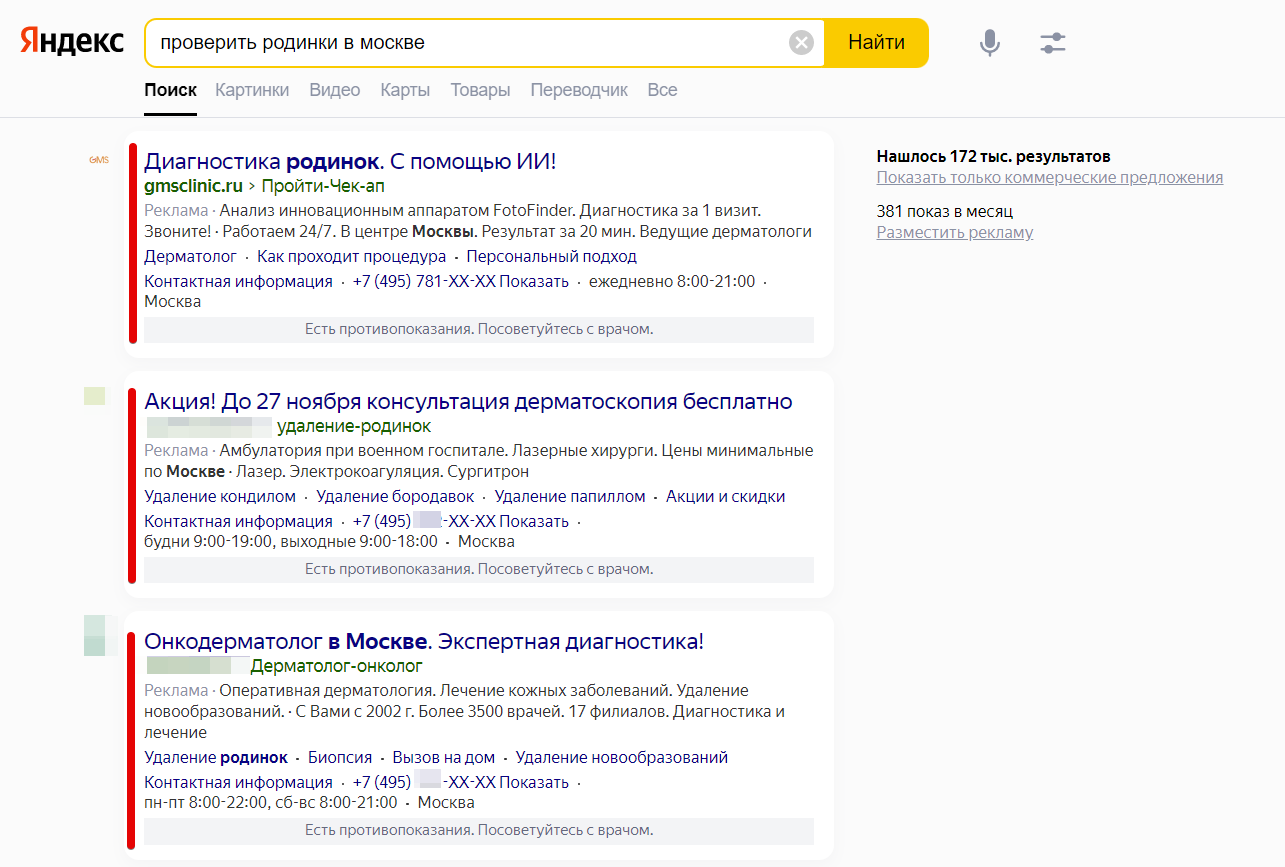Open the Удаление новообразований sitelink

[x=622, y=757]
